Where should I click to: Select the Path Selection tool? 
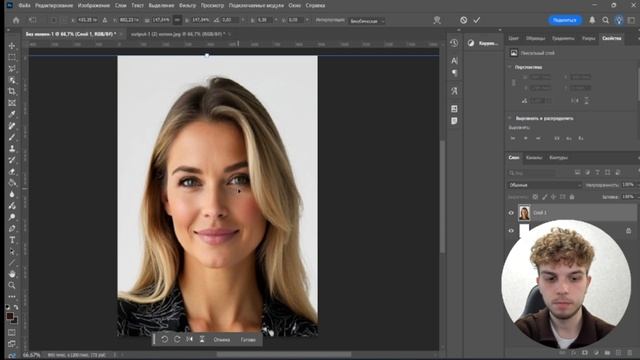pyautogui.click(x=12, y=251)
